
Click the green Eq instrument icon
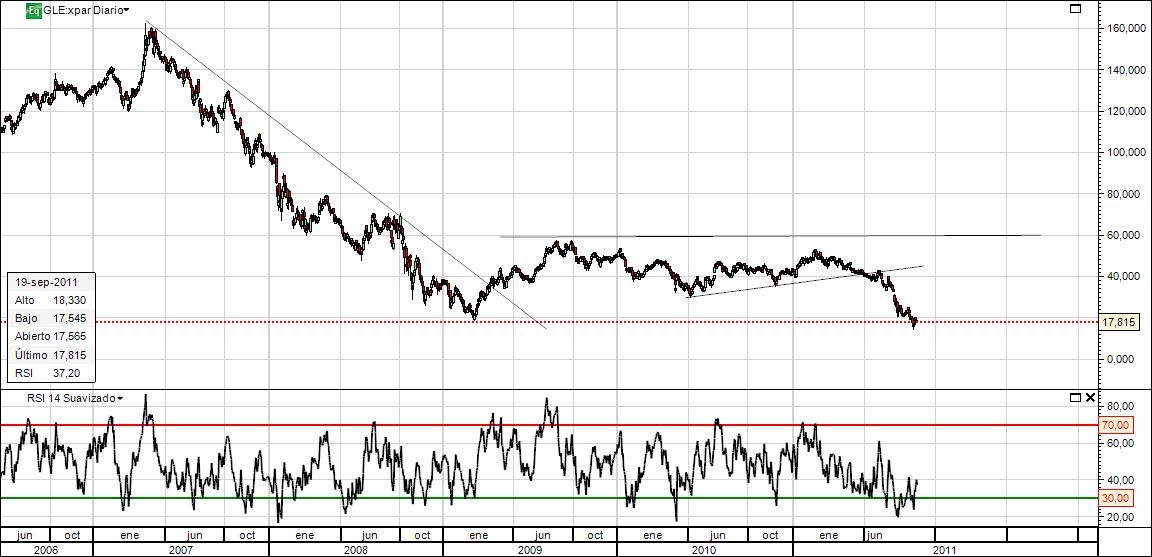[x=34, y=11]
